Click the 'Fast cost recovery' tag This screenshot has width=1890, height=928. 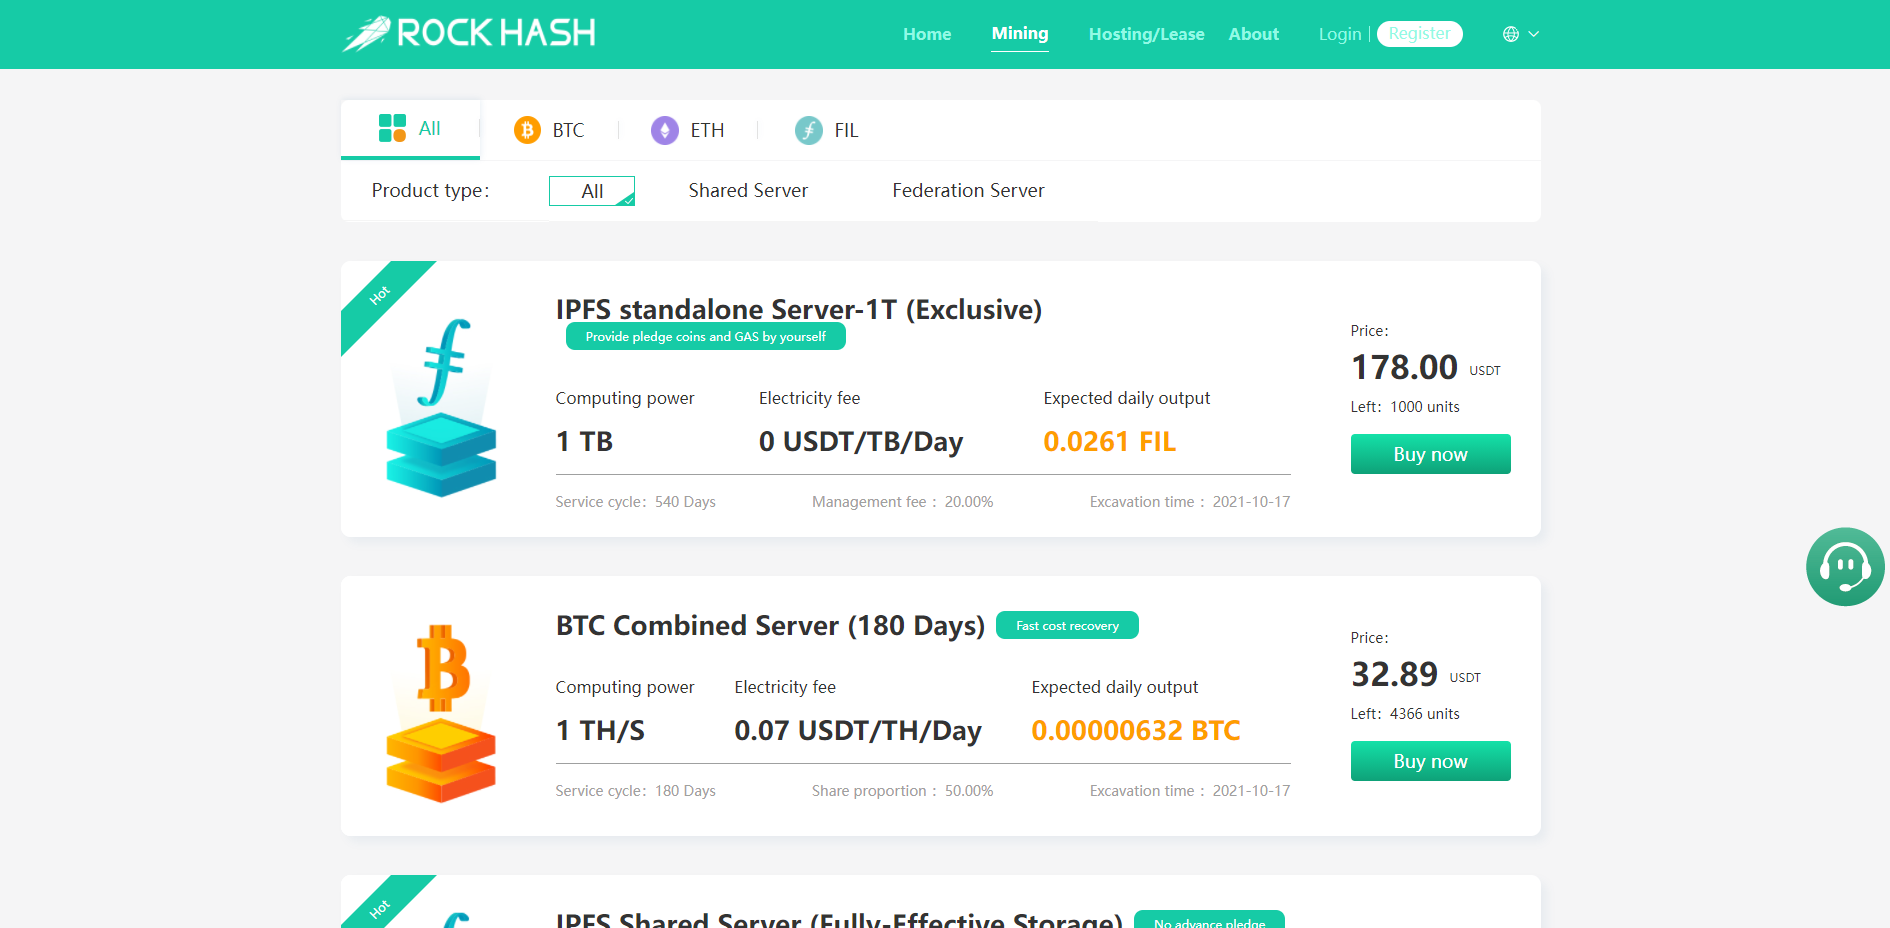pyautogui.click(x=1067, y=626)
